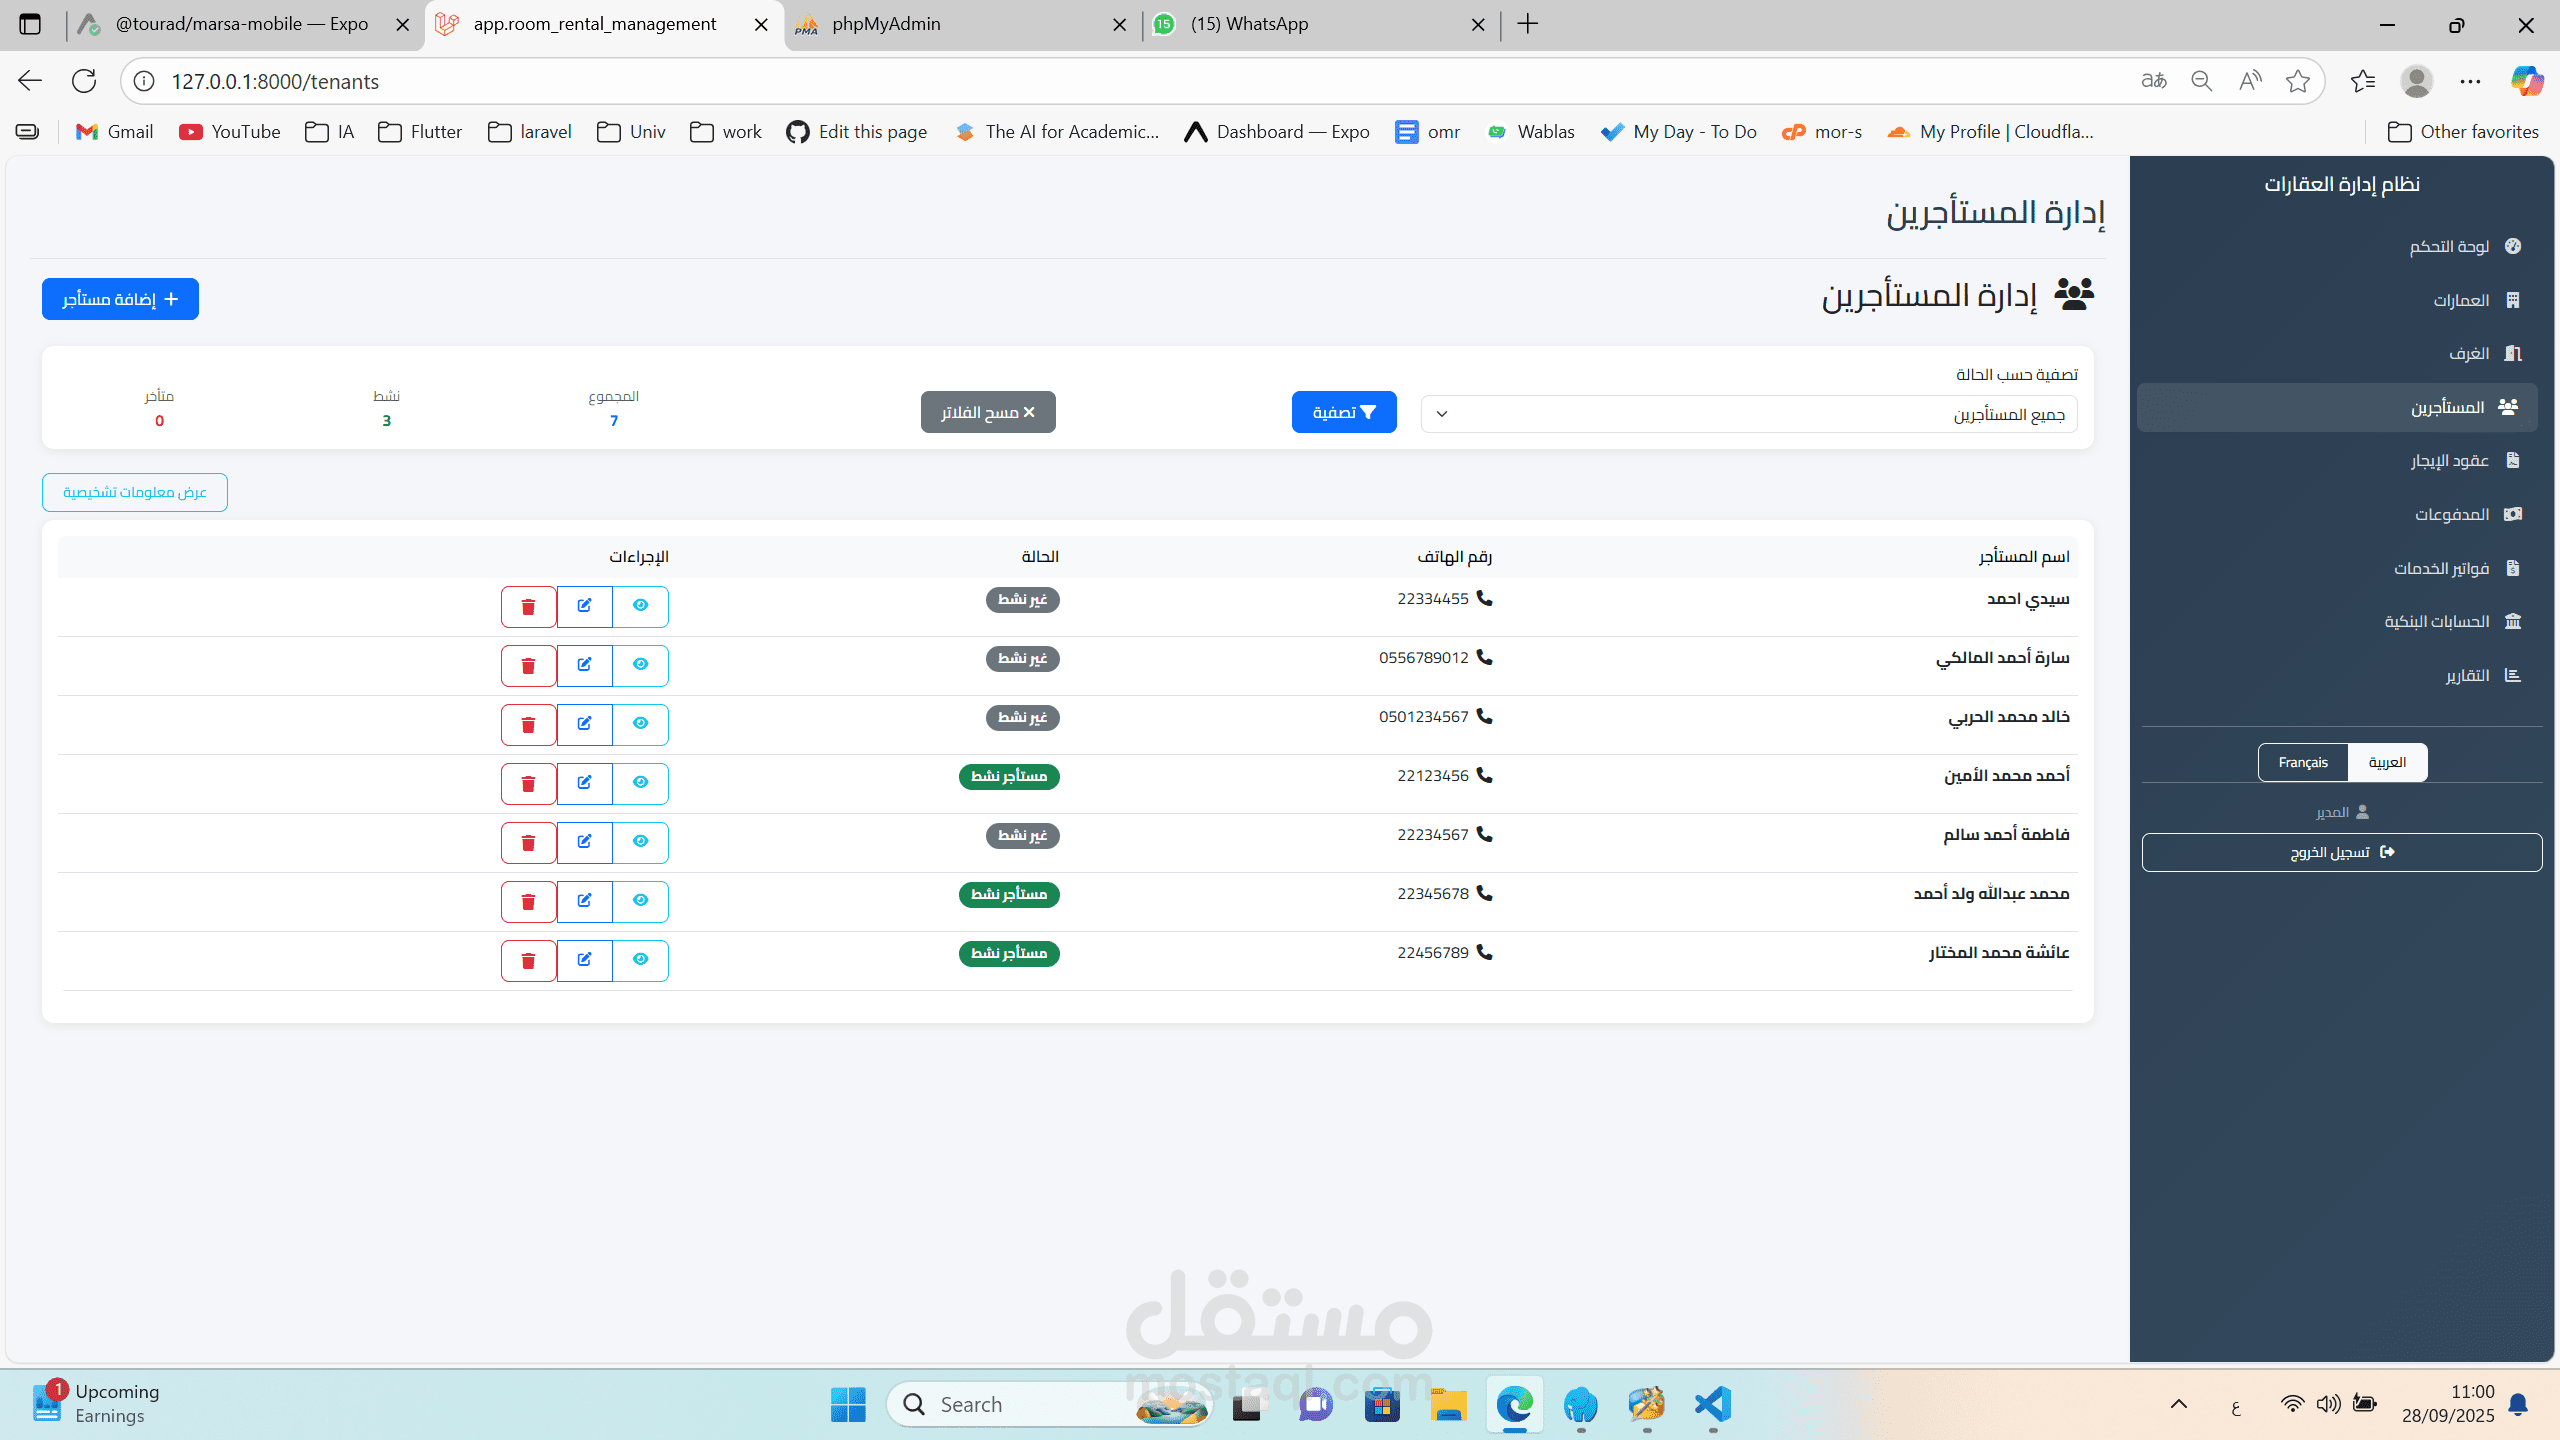Click the browser address bar URL
Screen dimensions: 2560x1440
pos(275,81)
